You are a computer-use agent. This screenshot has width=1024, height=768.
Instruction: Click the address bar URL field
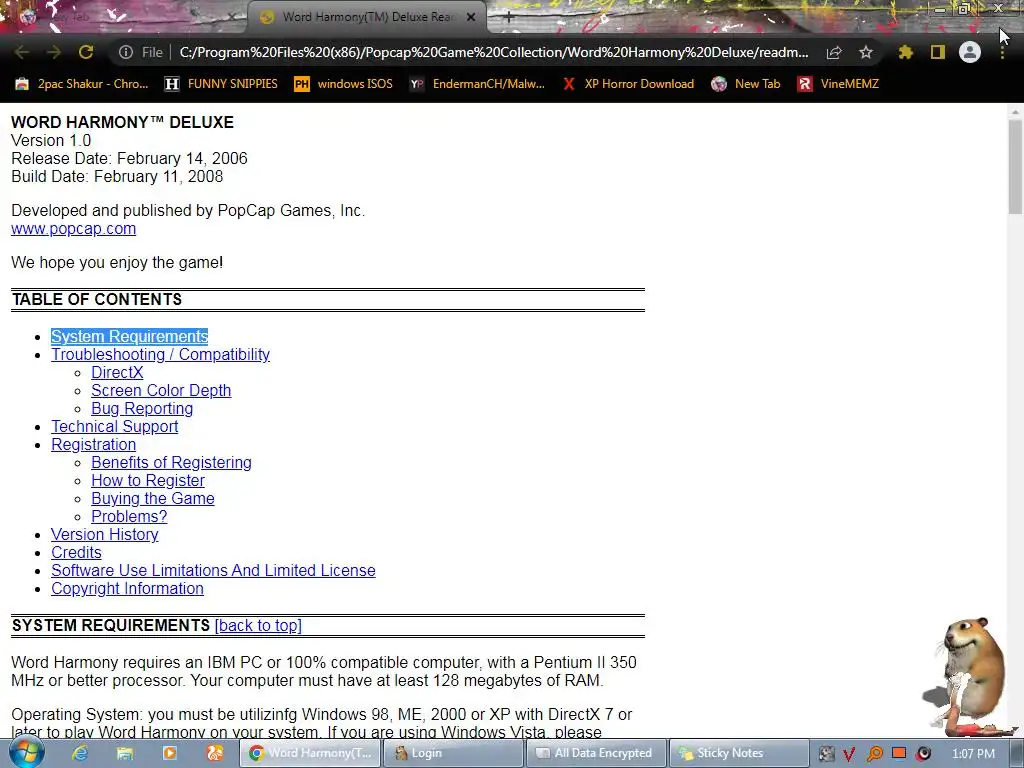coord(494,52)
